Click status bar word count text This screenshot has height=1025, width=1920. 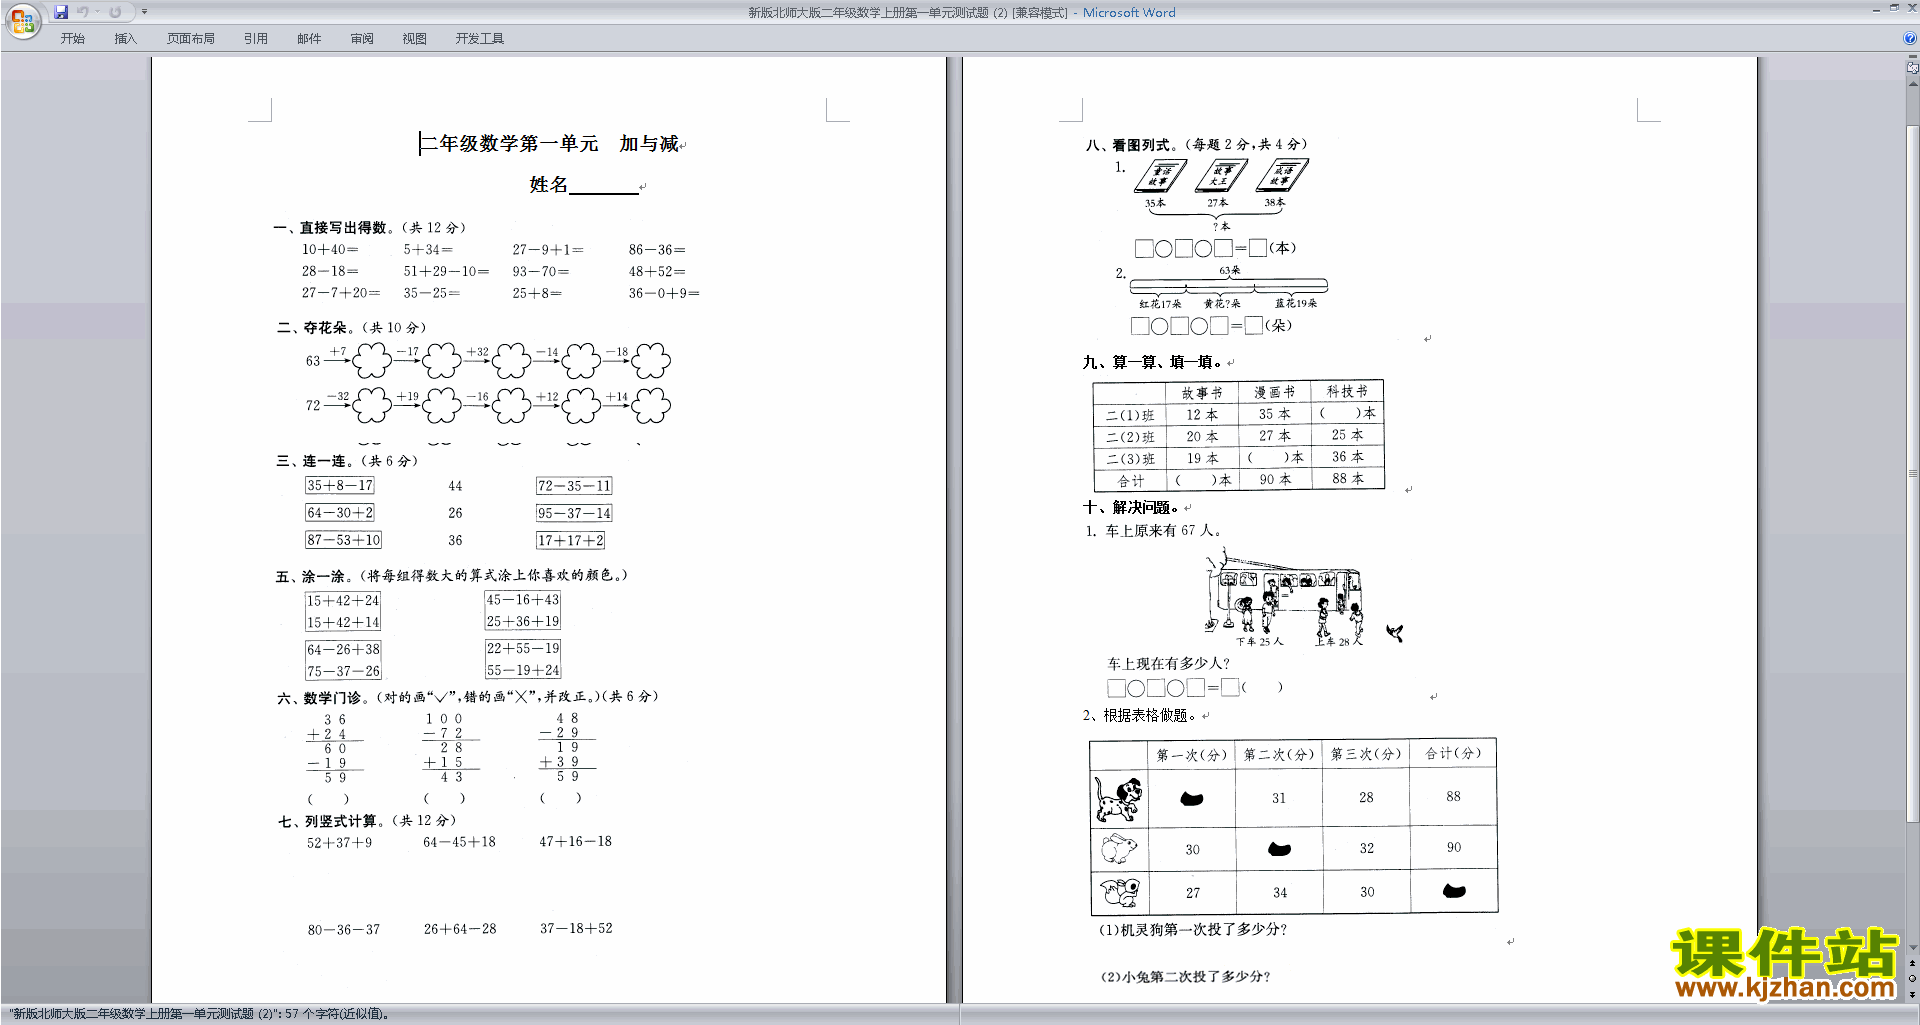tap(199, 1014)
